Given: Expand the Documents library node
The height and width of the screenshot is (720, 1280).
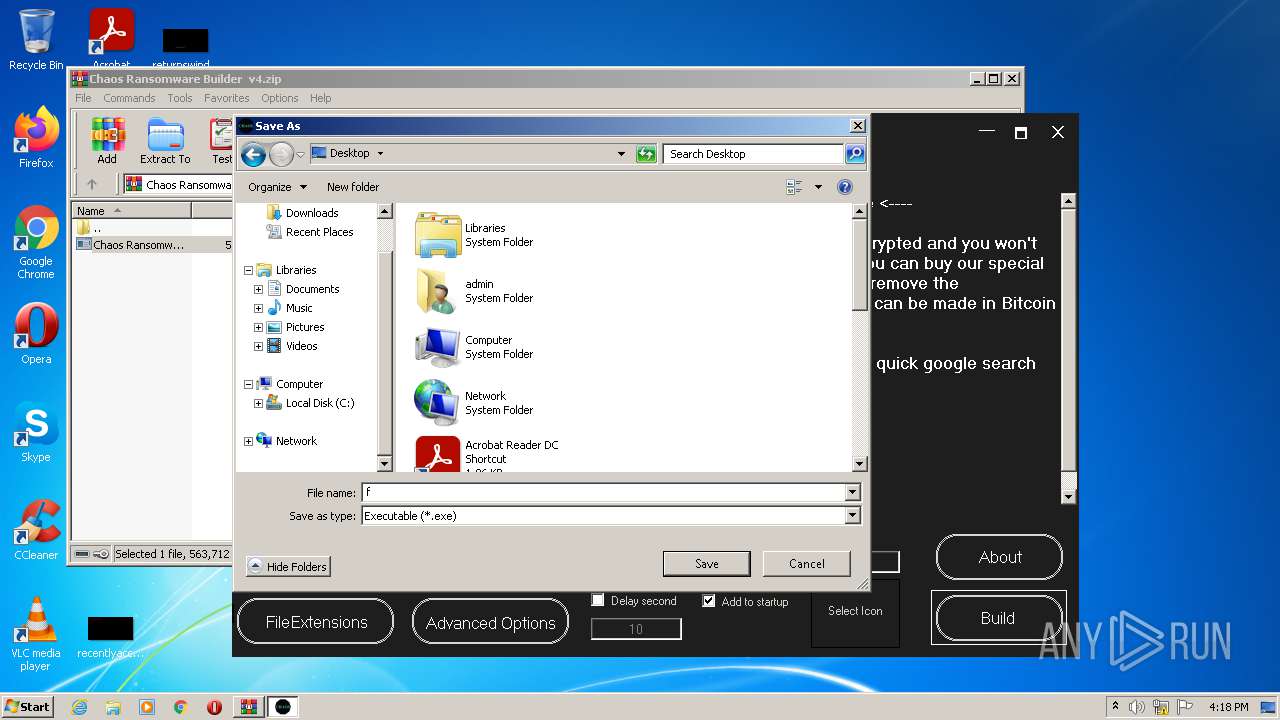Looking at the screenshot, I should click(258, 289).
